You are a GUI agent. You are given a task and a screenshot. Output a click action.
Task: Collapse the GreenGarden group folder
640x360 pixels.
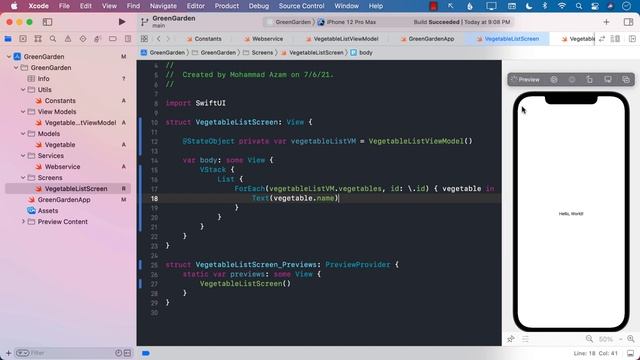click(16, 67)
